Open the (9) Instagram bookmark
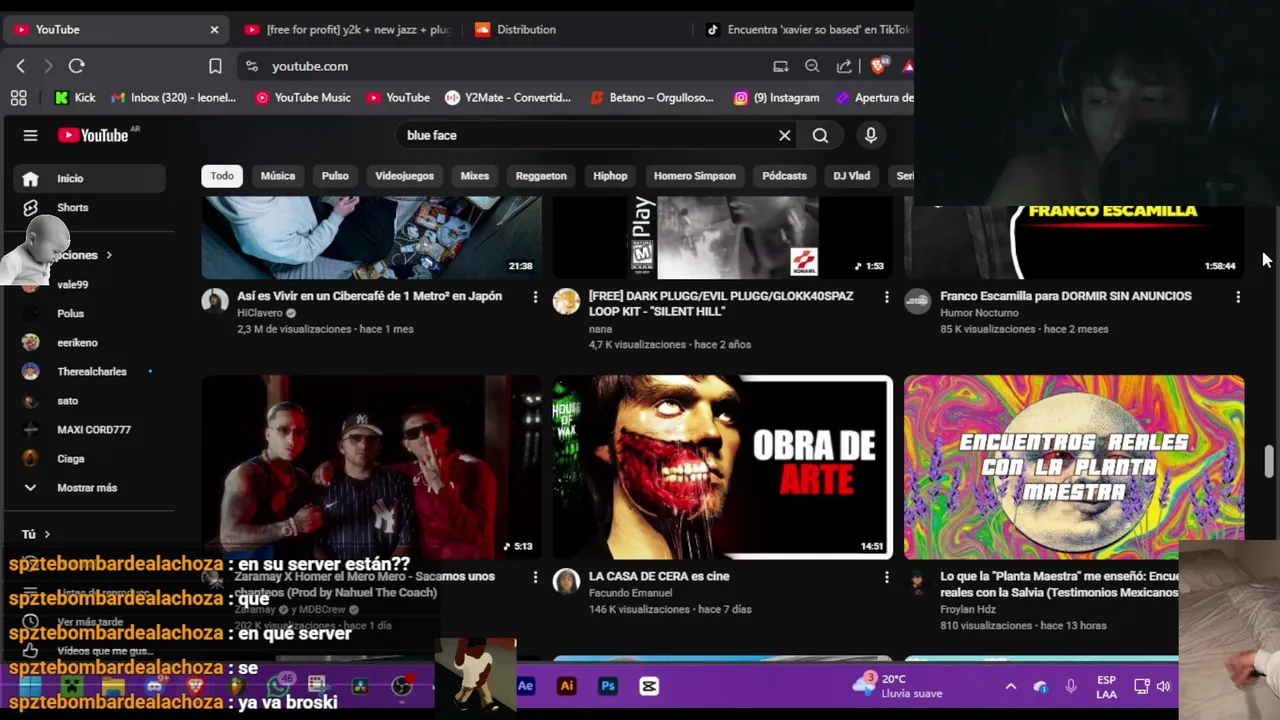Screen dimensions: 1280x720 (x=777, y=97)
